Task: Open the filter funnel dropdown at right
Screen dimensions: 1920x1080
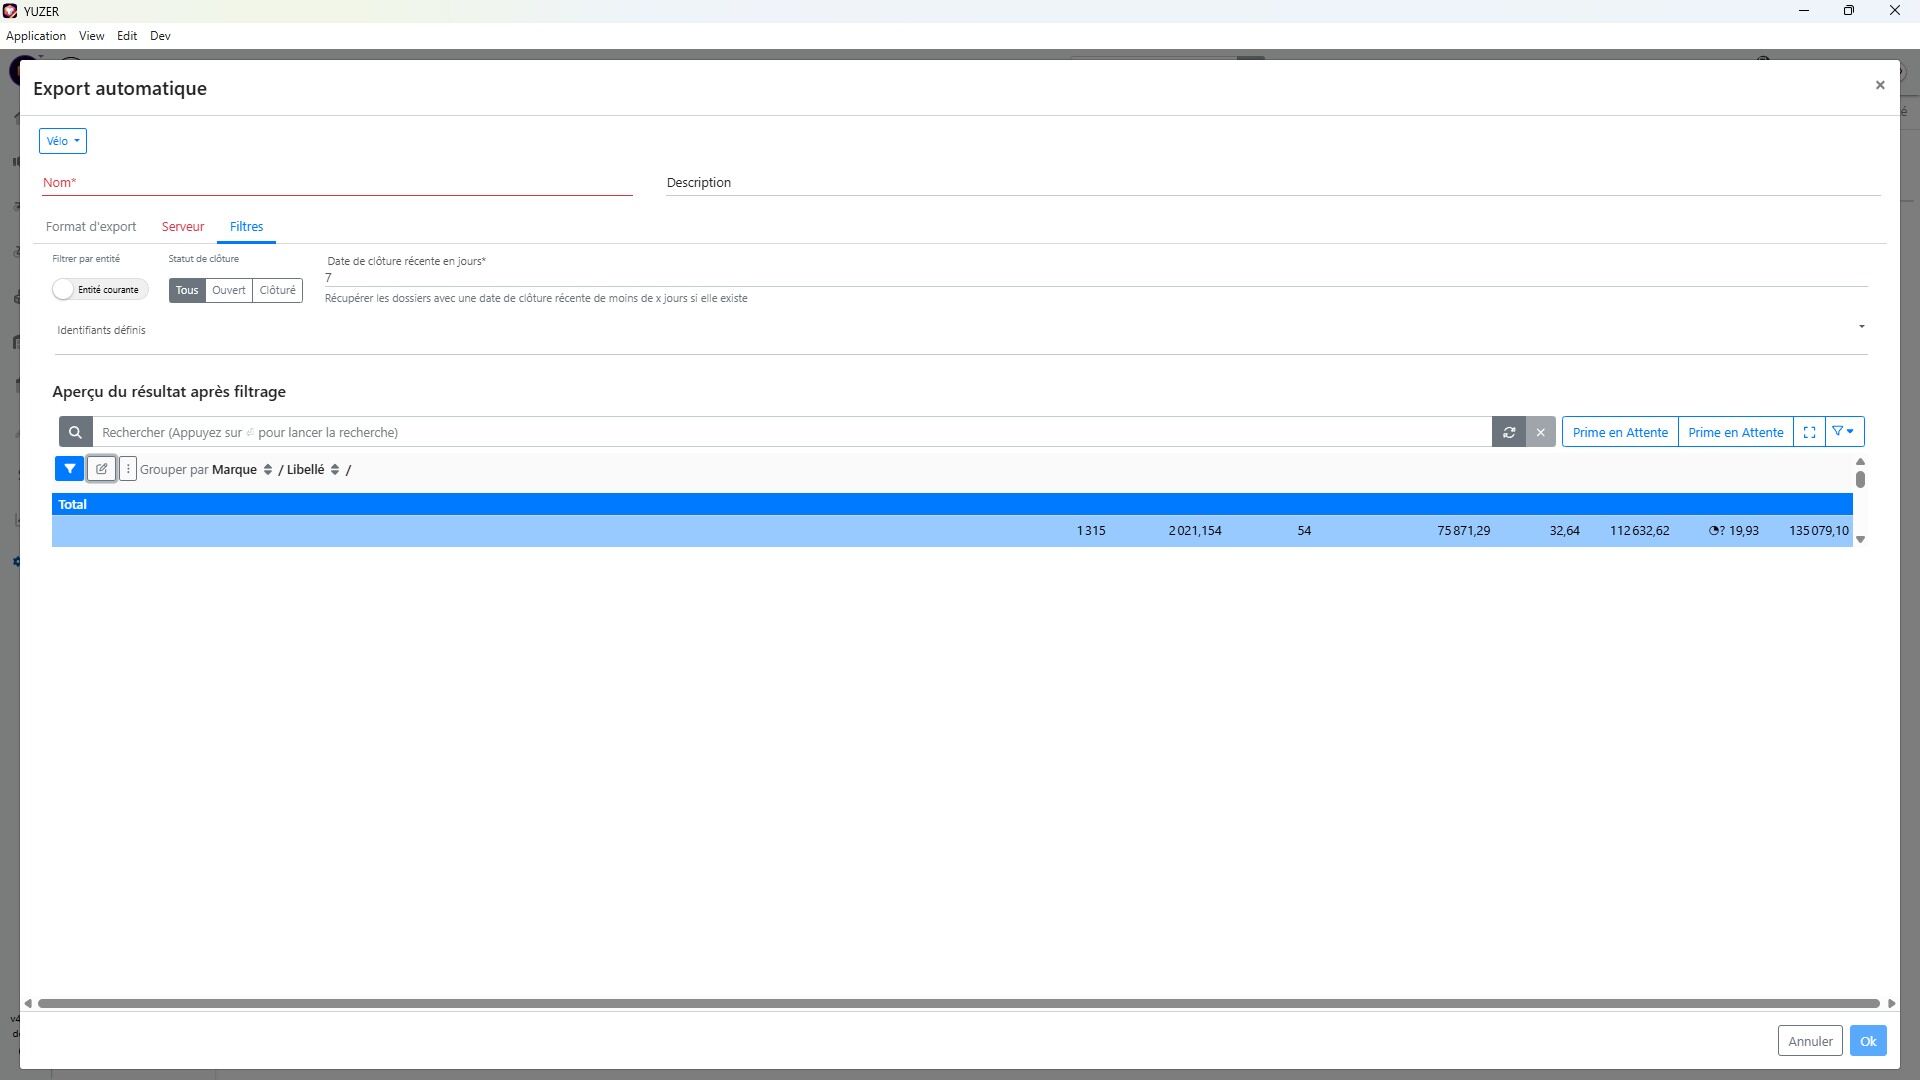Action: [x=1844, y=432]
